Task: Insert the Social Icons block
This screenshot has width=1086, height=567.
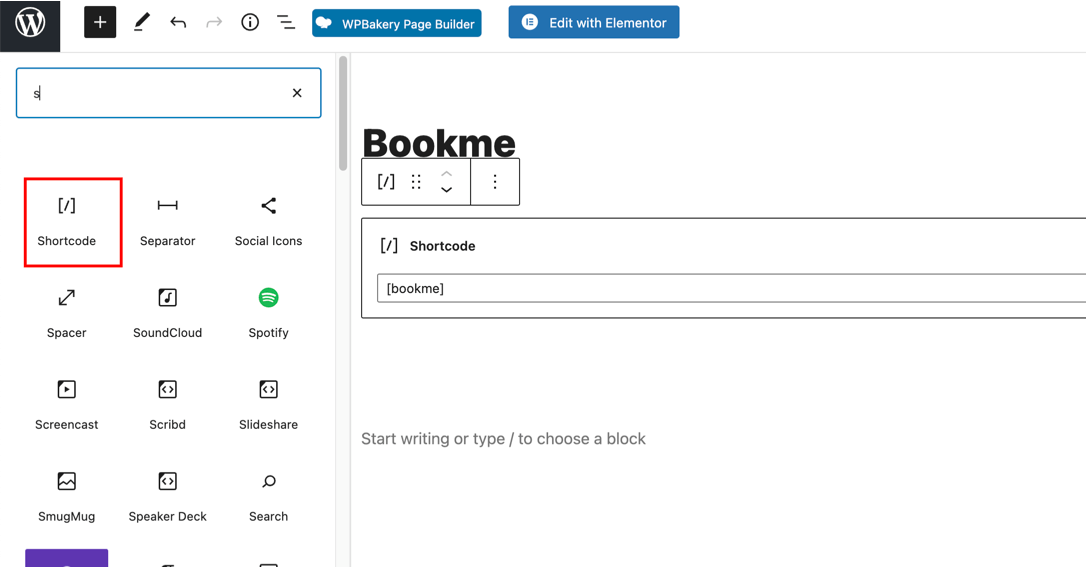Action: pos(268,221)
